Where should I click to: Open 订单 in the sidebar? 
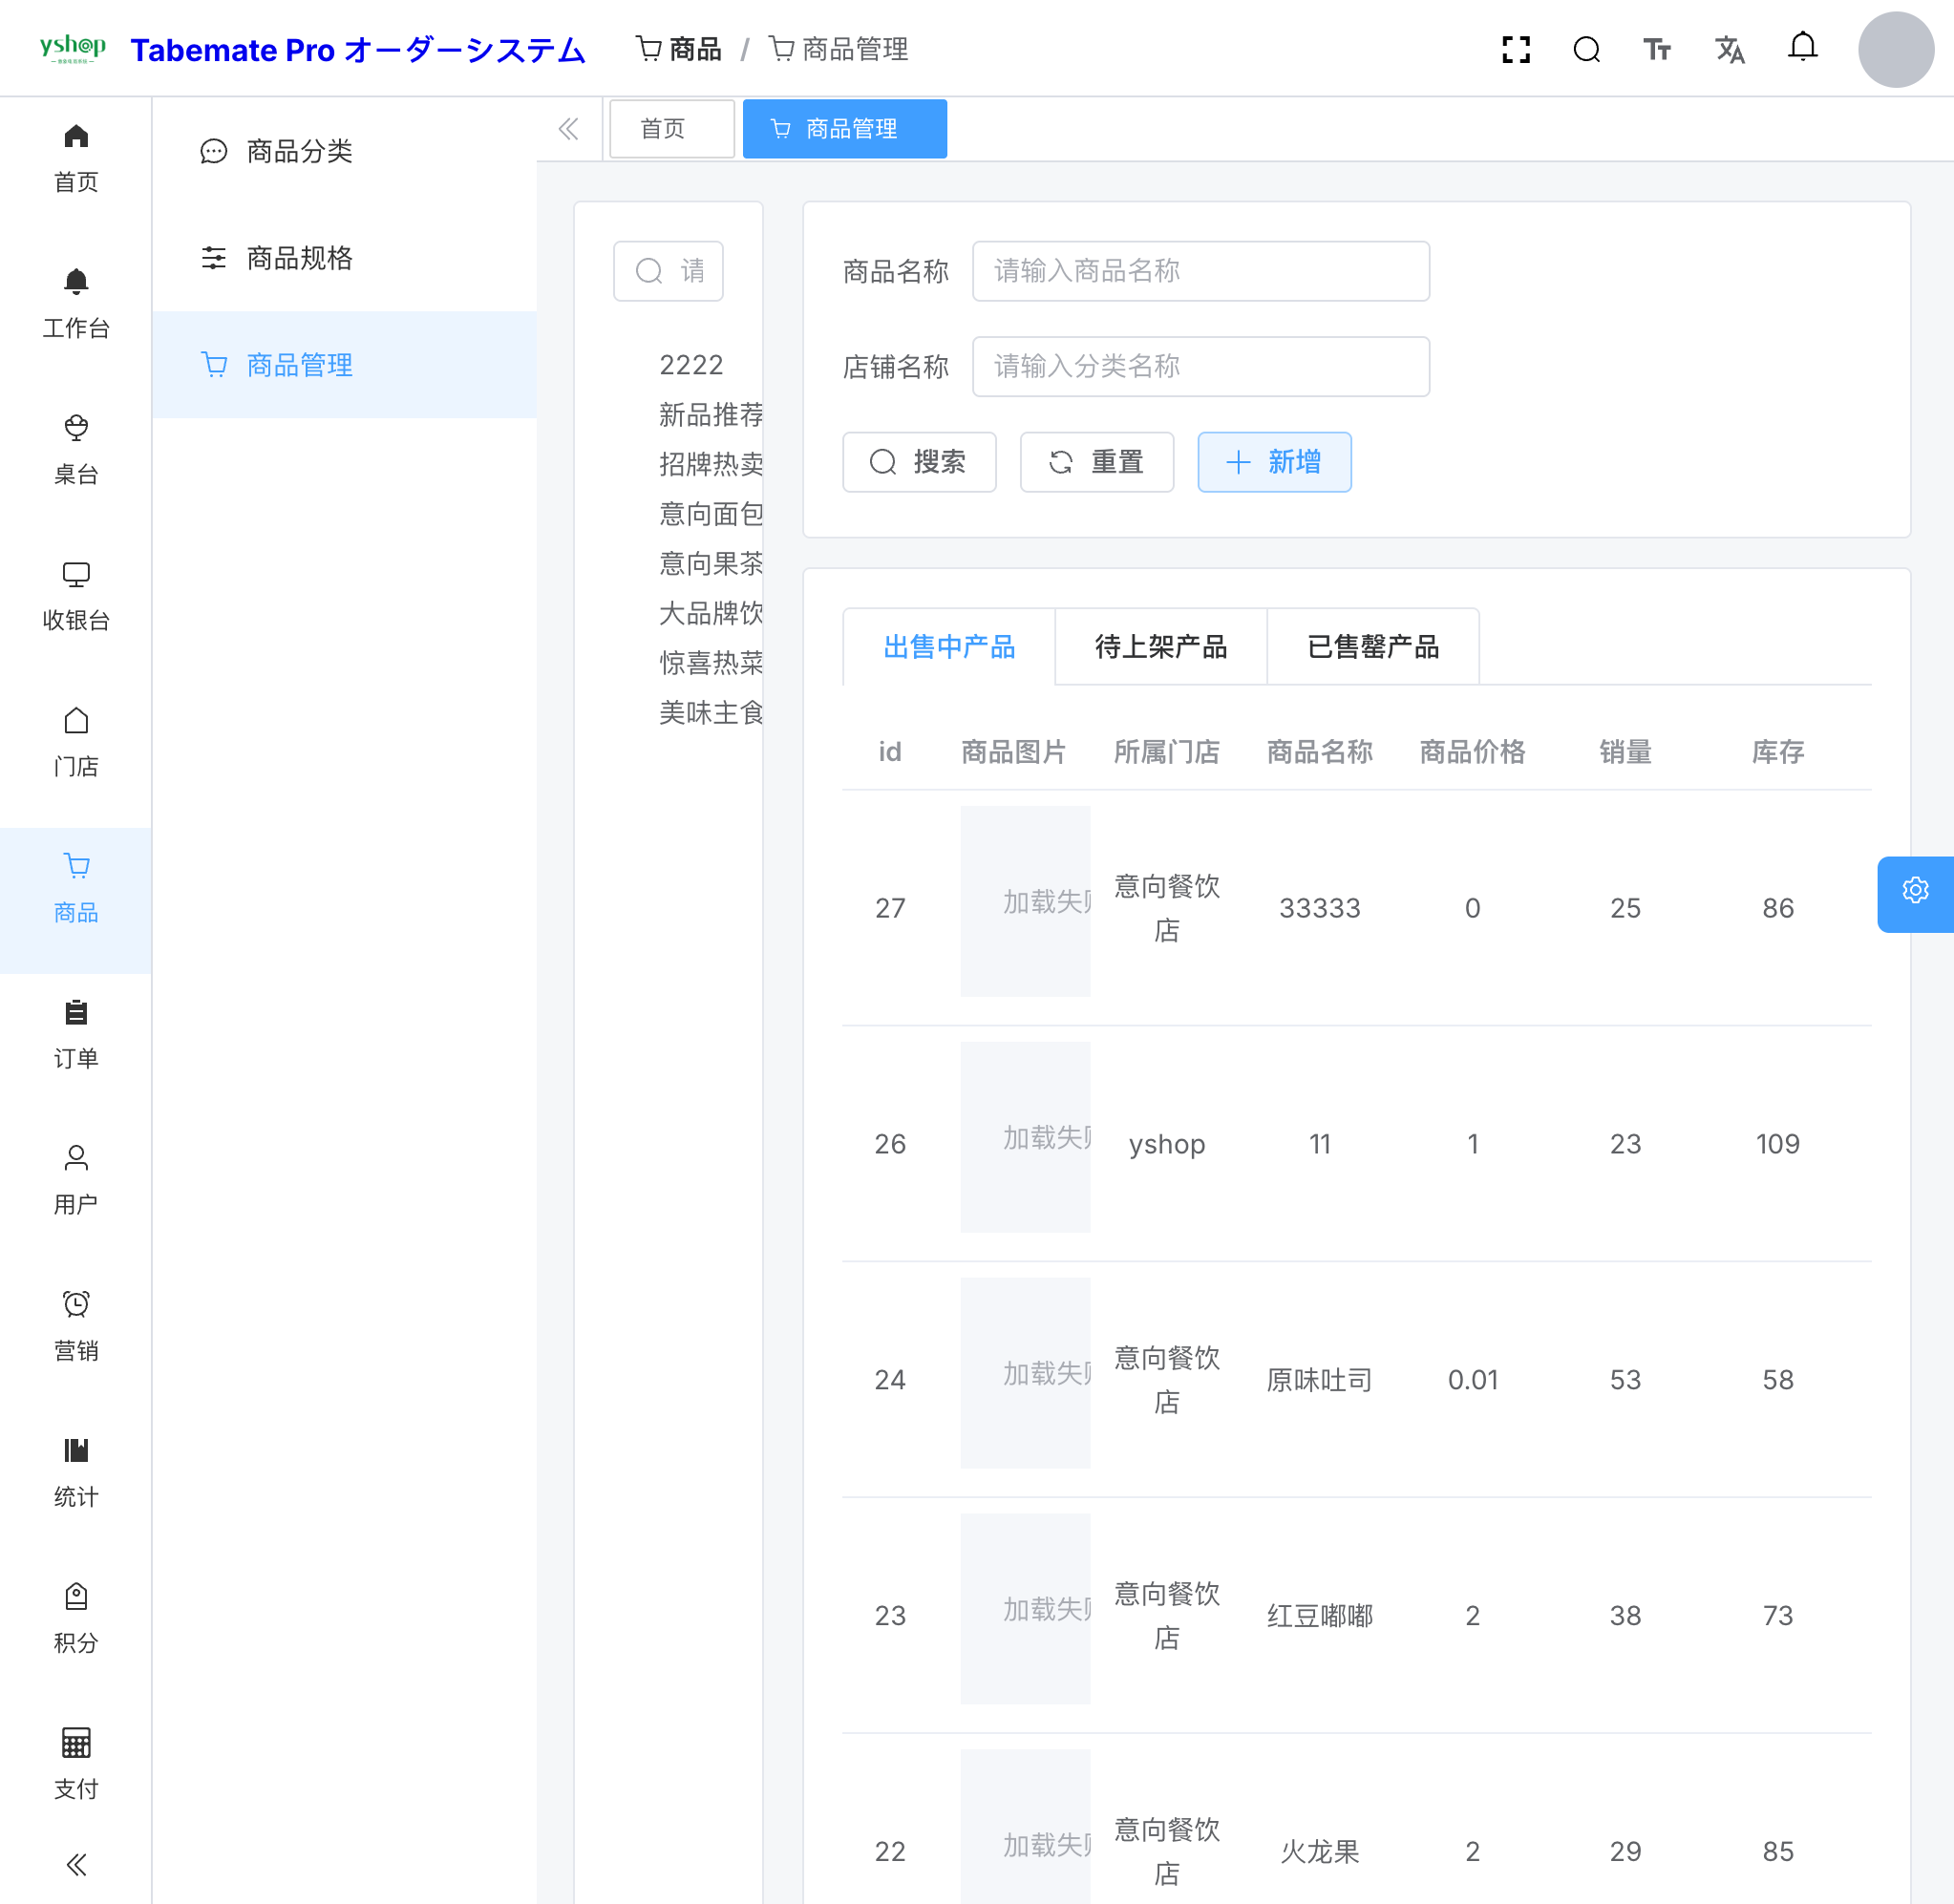(76, 1034)
